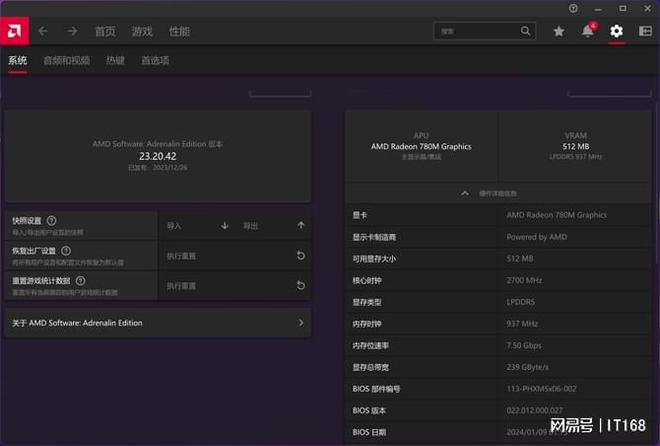Click reset icon in 恢复出厂设置 row
Viewport: 660px width, 446px height.
[x=301, y=255]
